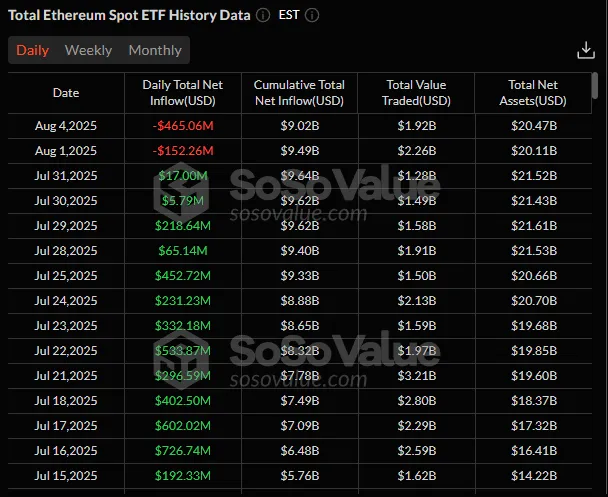
Task: Switch to the Daily tab
Action: point(32,50)
